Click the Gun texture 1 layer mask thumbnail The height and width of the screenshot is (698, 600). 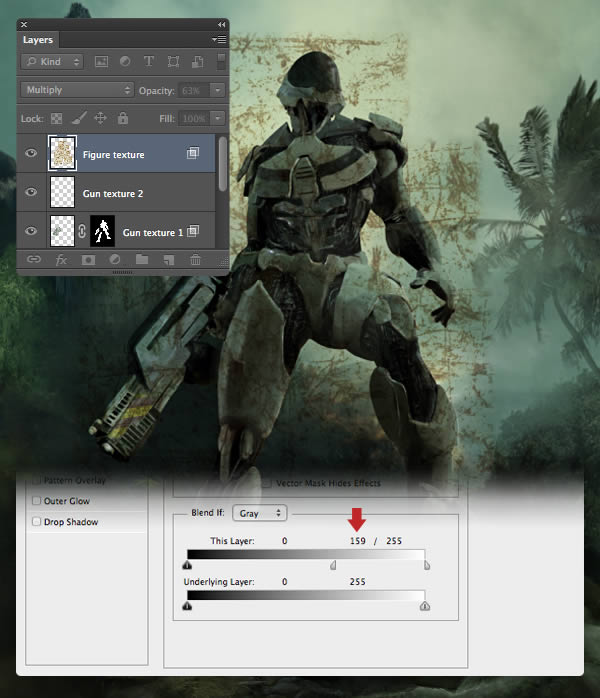click(102, 231)
